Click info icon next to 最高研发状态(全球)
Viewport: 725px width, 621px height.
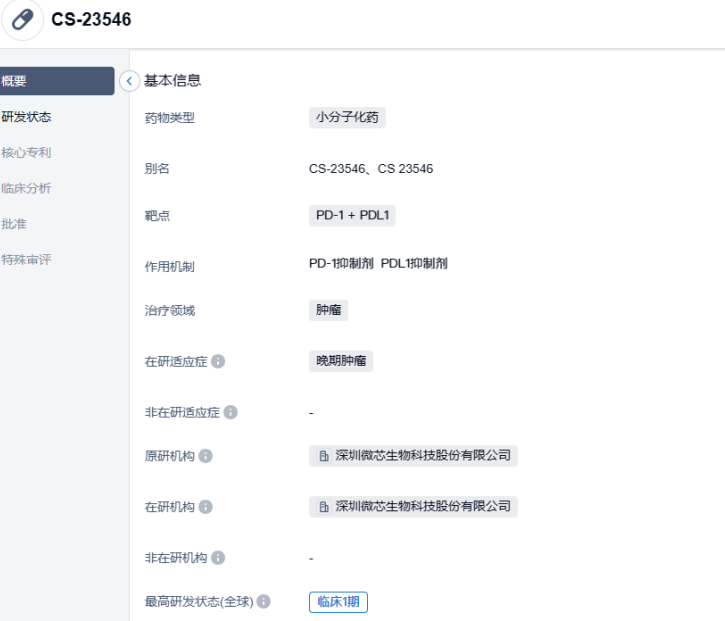tap(264, 602)
